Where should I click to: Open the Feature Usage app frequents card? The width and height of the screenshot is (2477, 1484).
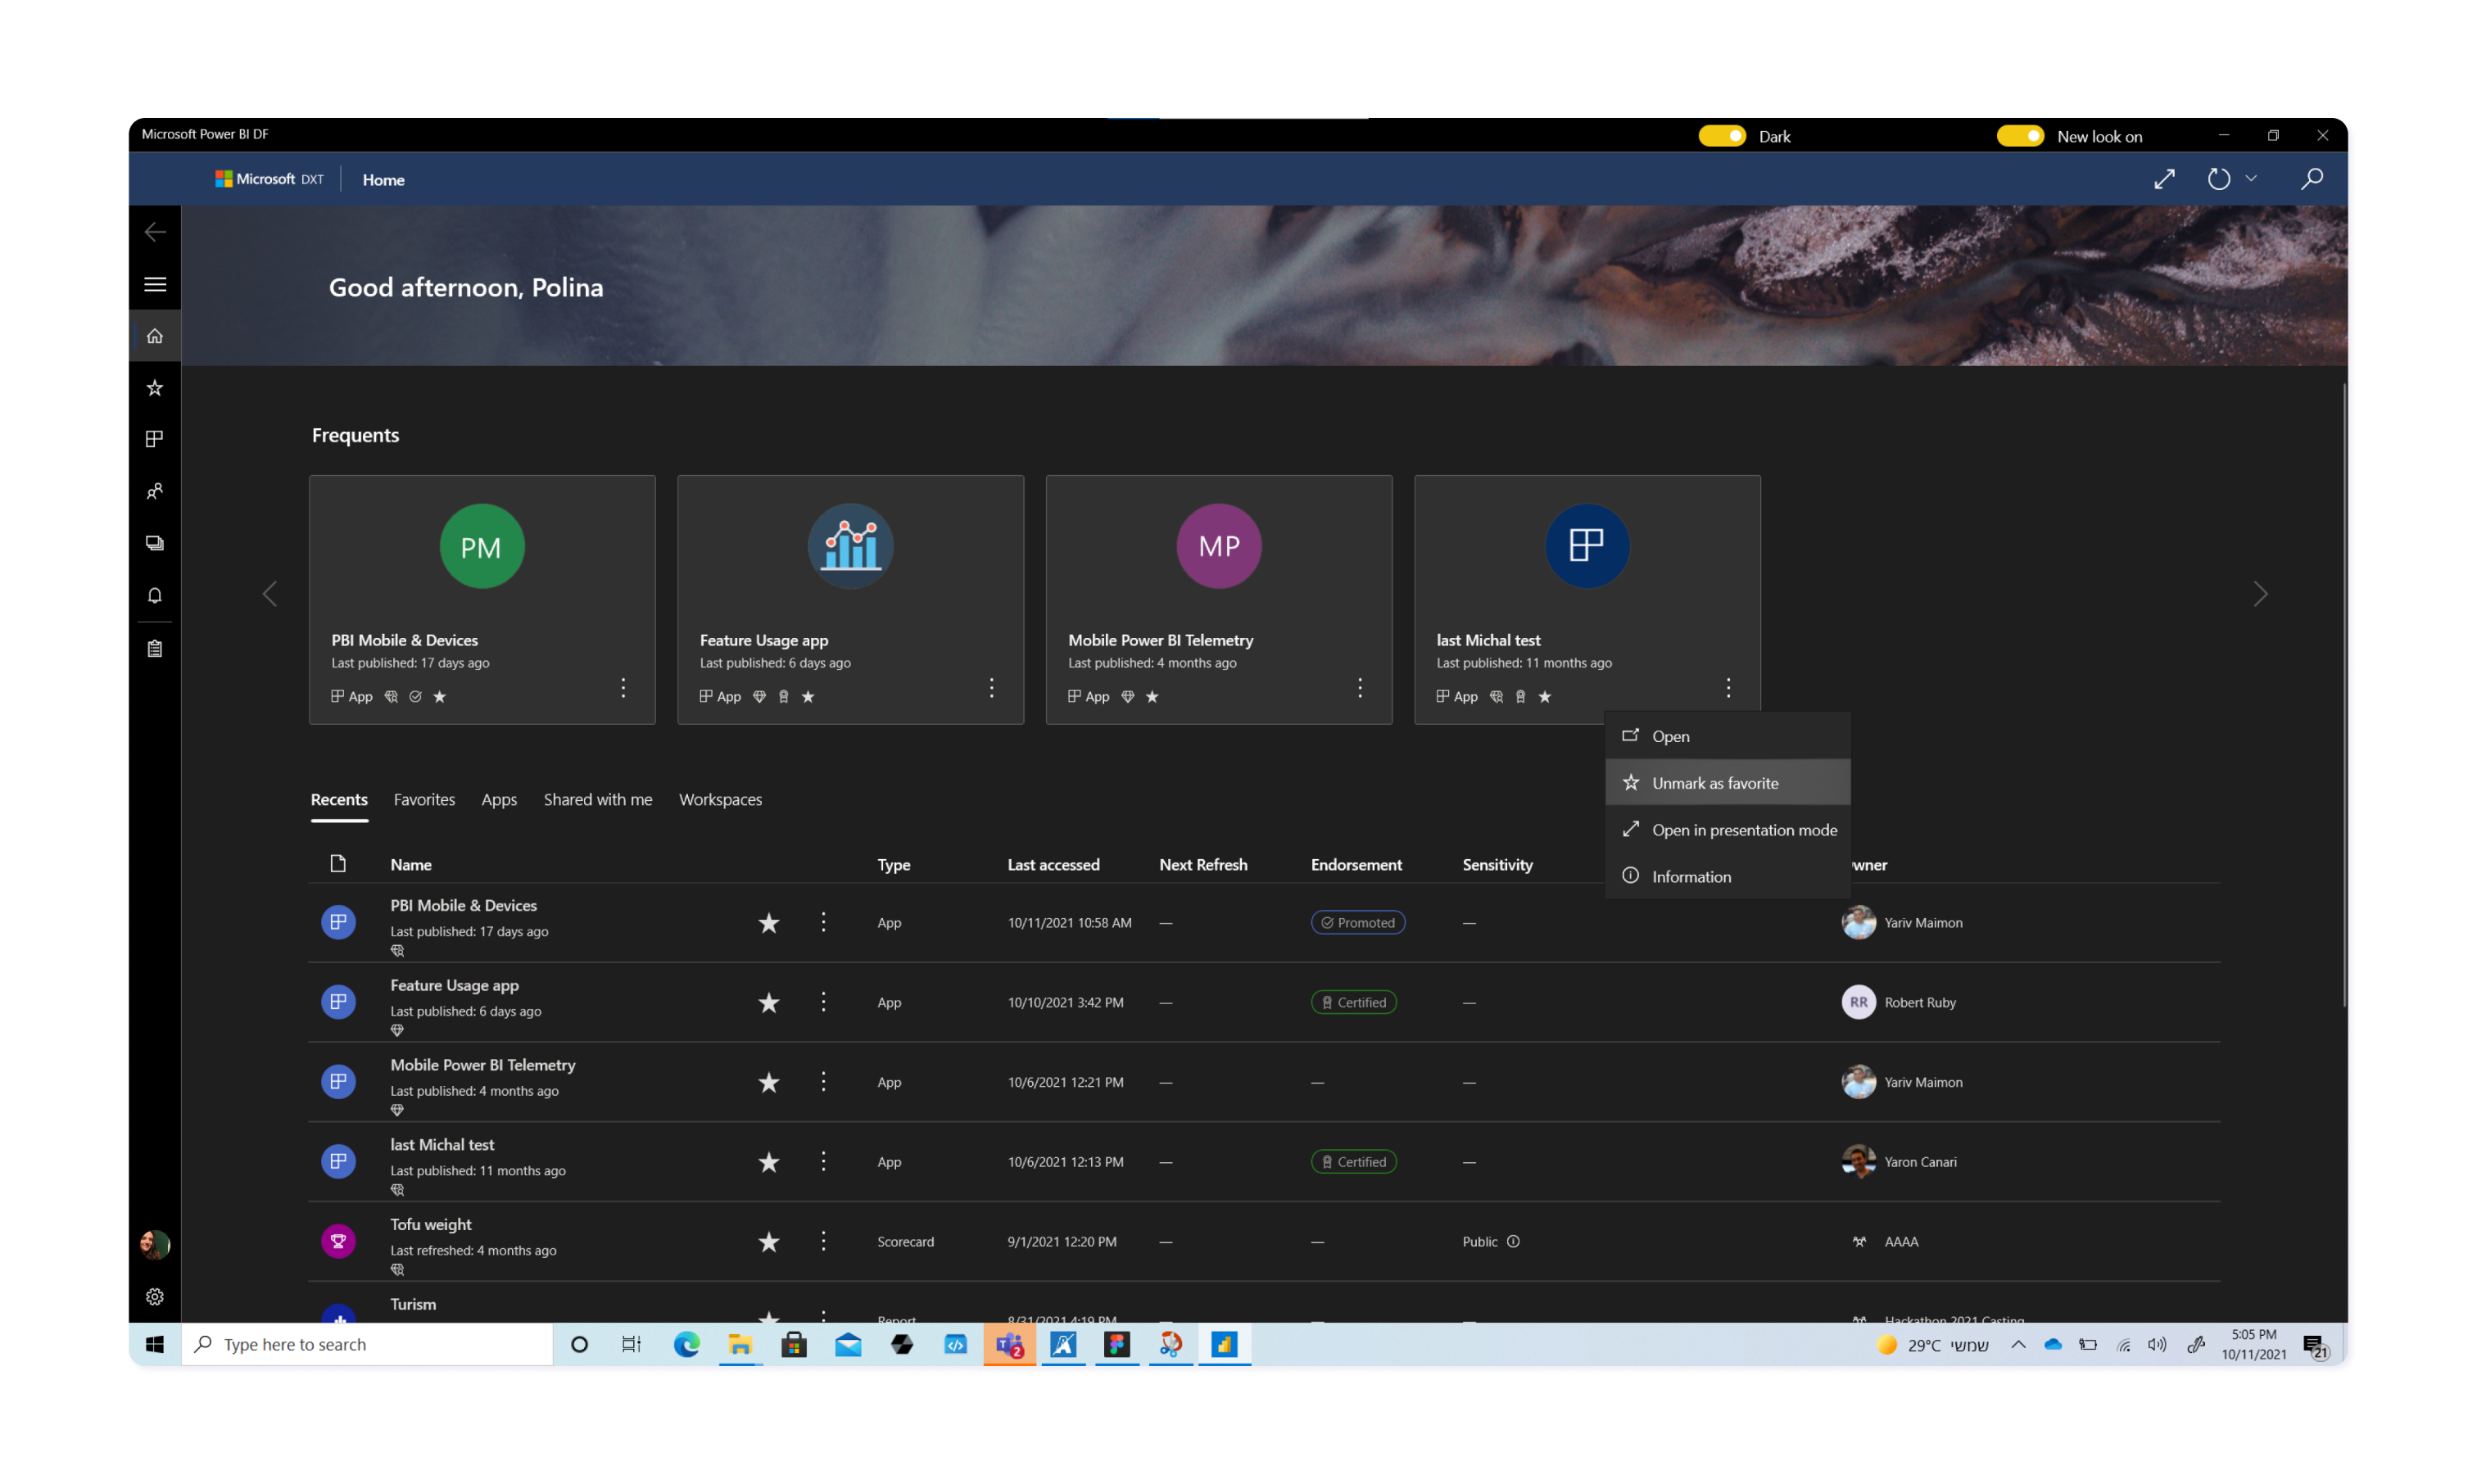click(850, 599)
